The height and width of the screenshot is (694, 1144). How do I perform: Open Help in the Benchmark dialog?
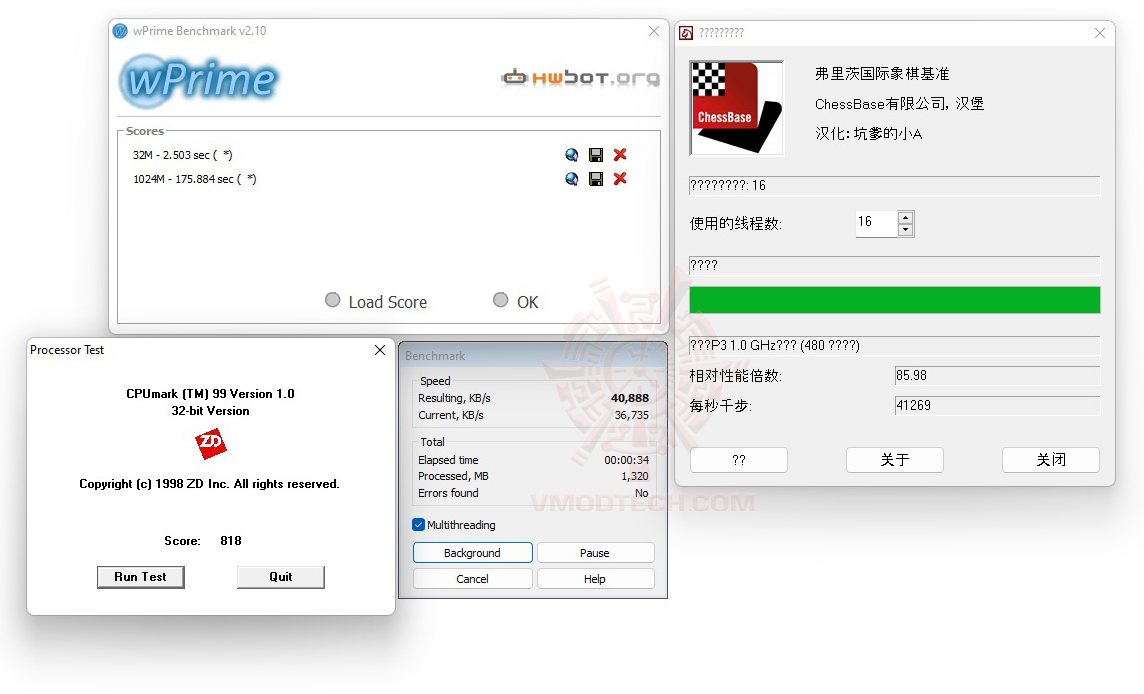595,579
